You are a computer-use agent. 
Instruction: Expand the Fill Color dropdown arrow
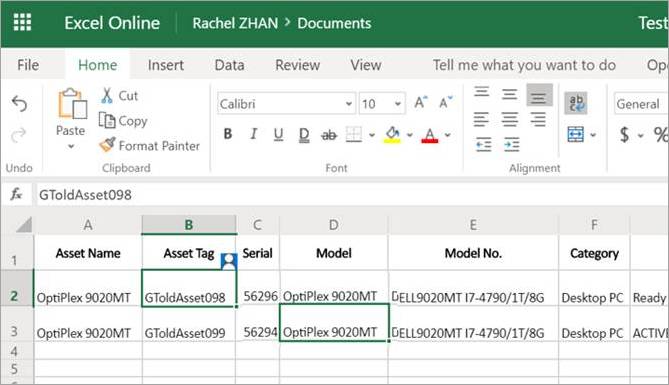tap(410, 135)
